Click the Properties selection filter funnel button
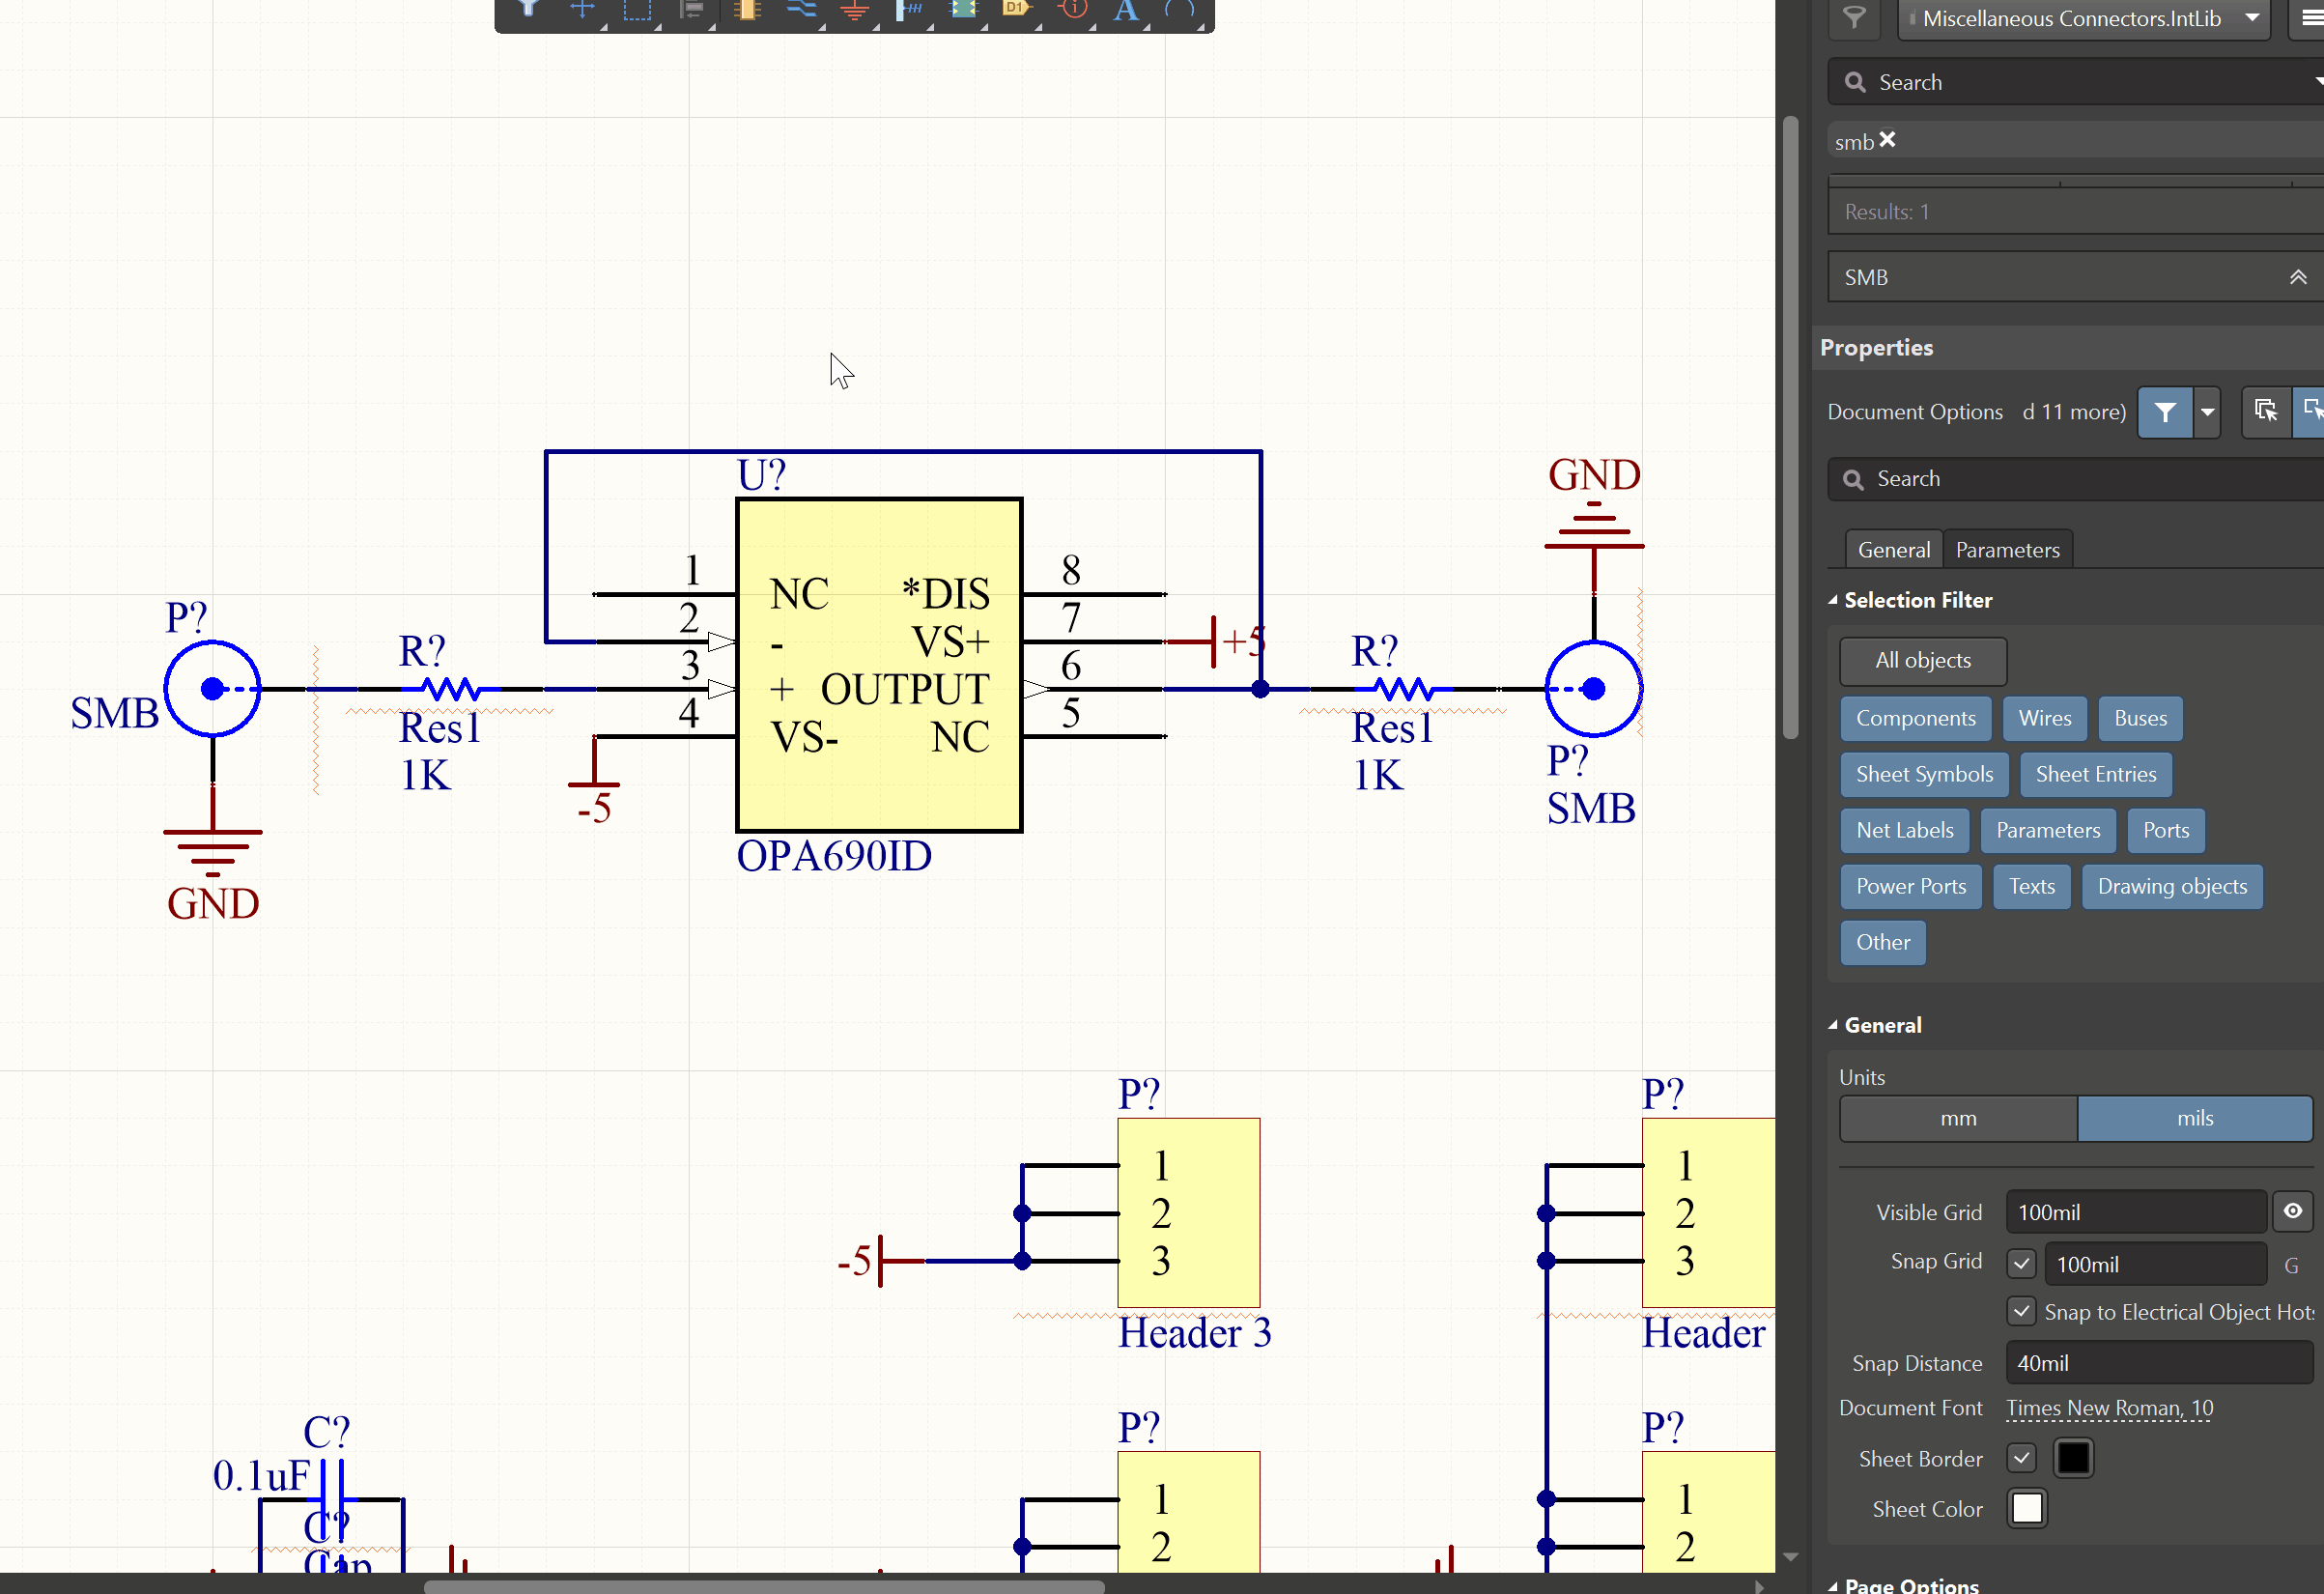Screen dimensions: 2324x1594 (2164, 412)
